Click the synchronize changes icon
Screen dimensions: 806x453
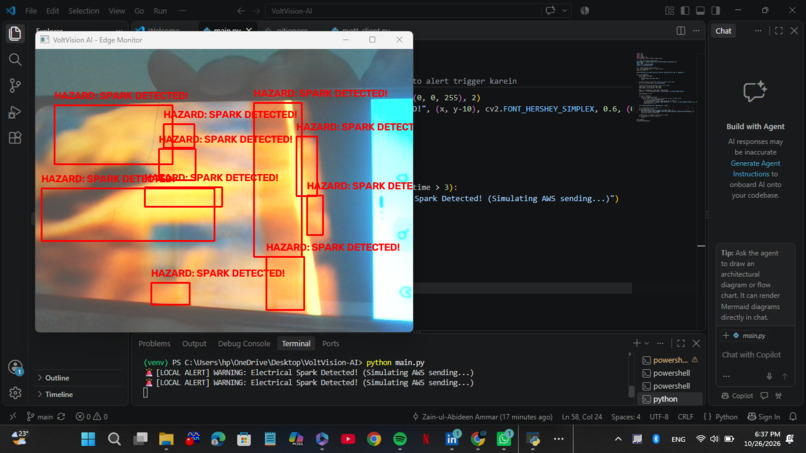(x=61, y=416)
